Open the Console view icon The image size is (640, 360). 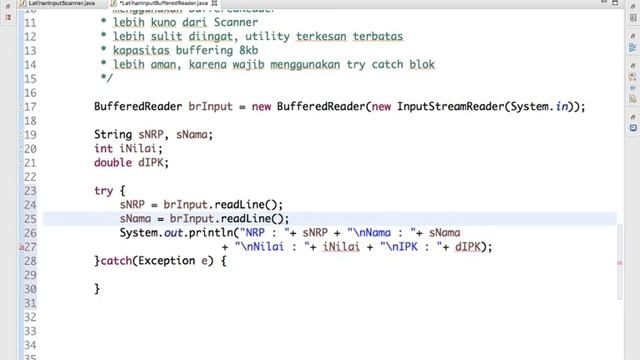633,128
